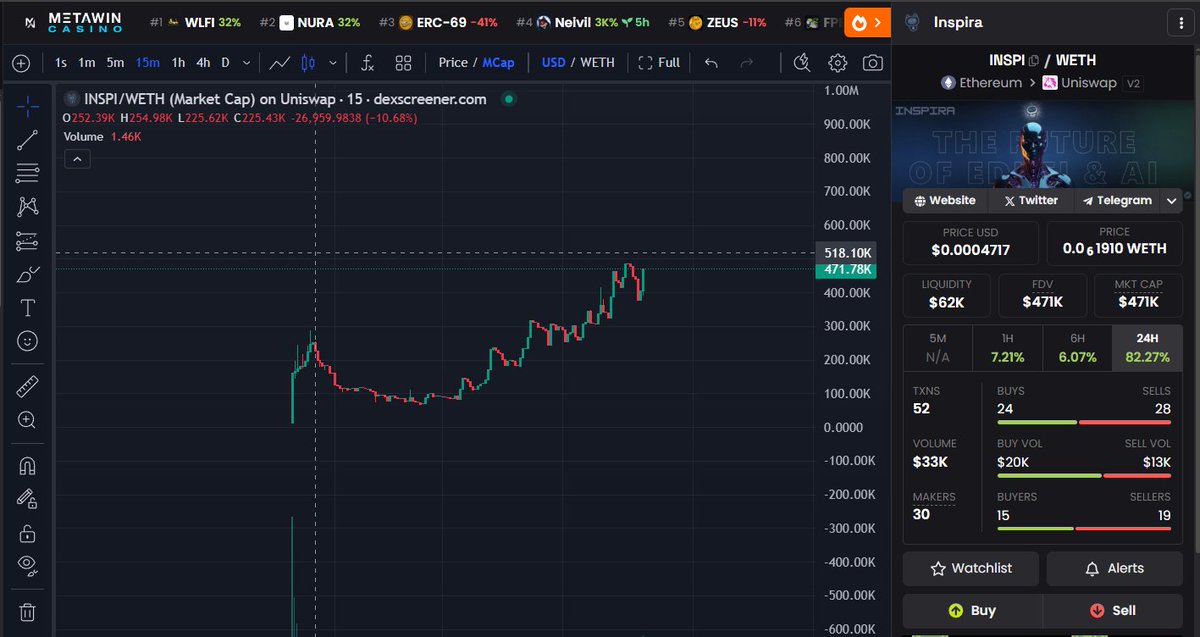Switch chart interval to 1h
This screenshot has height=637, width=1200.
tap(178, 62)
